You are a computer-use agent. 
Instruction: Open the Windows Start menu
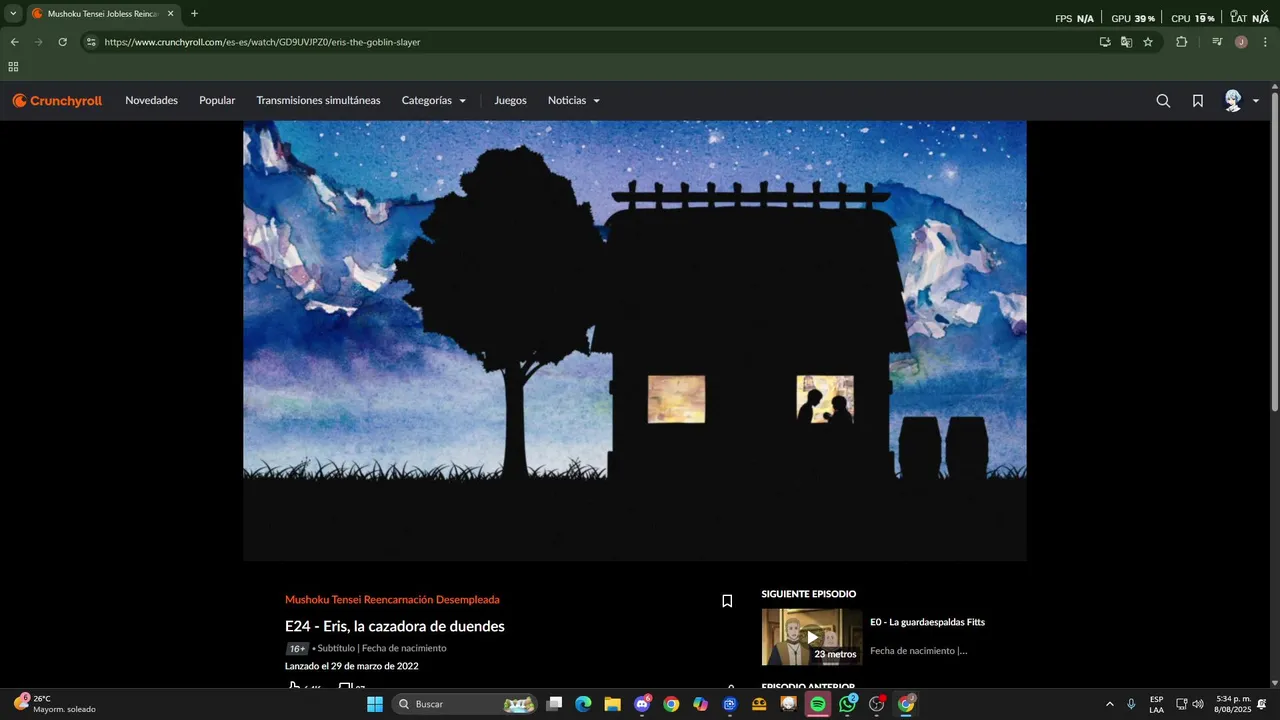click(x=375, y=704)
